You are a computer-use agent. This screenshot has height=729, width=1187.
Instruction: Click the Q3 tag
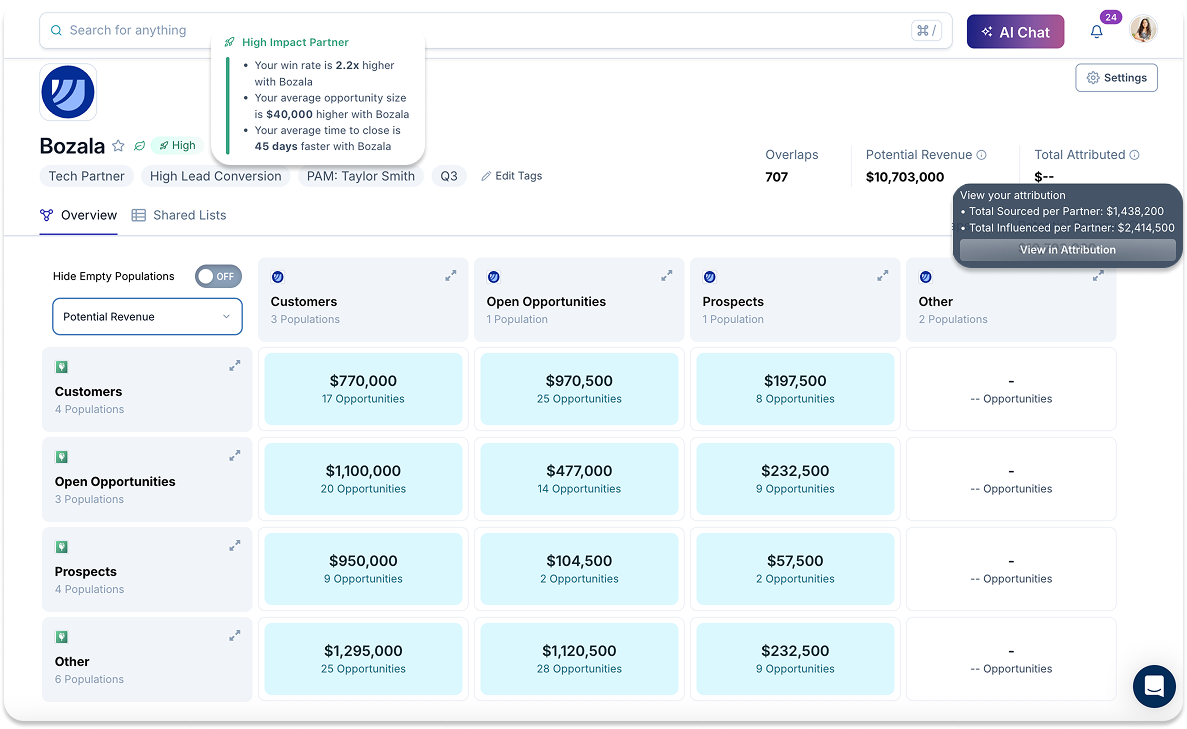tap(449, 176)
